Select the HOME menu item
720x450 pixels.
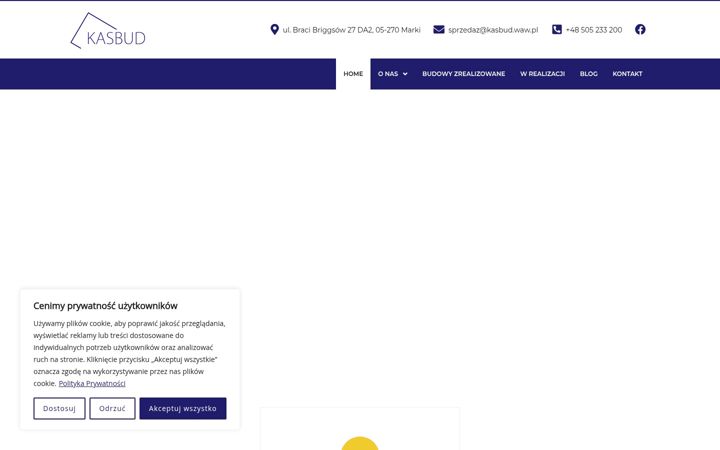[353, 74]
